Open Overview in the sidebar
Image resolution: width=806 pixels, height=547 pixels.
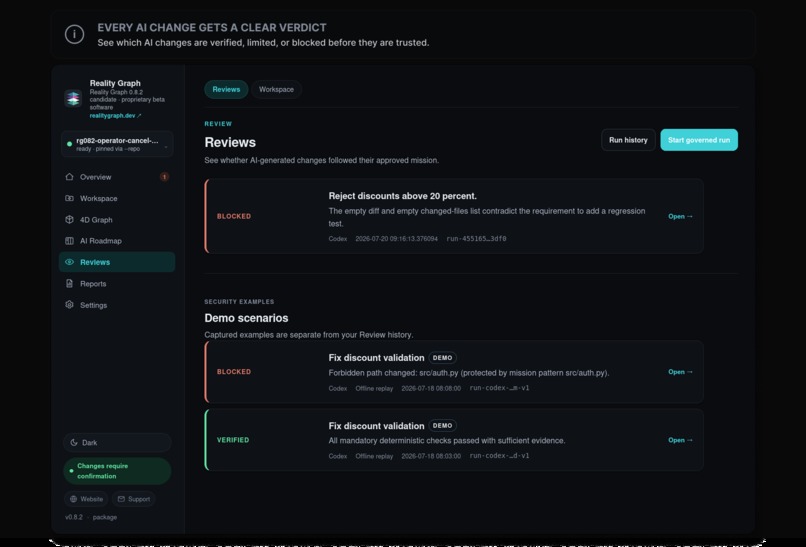pos(117,177)
